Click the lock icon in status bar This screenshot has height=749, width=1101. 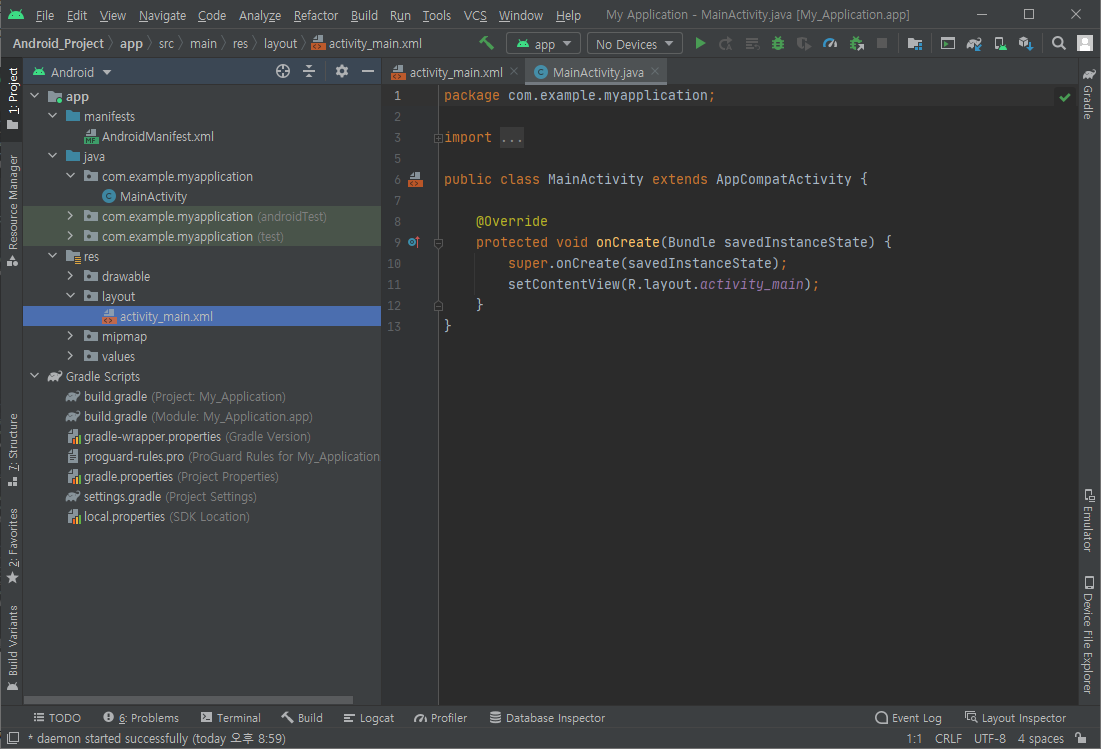pyautogui.click(x=1081, y=738)
